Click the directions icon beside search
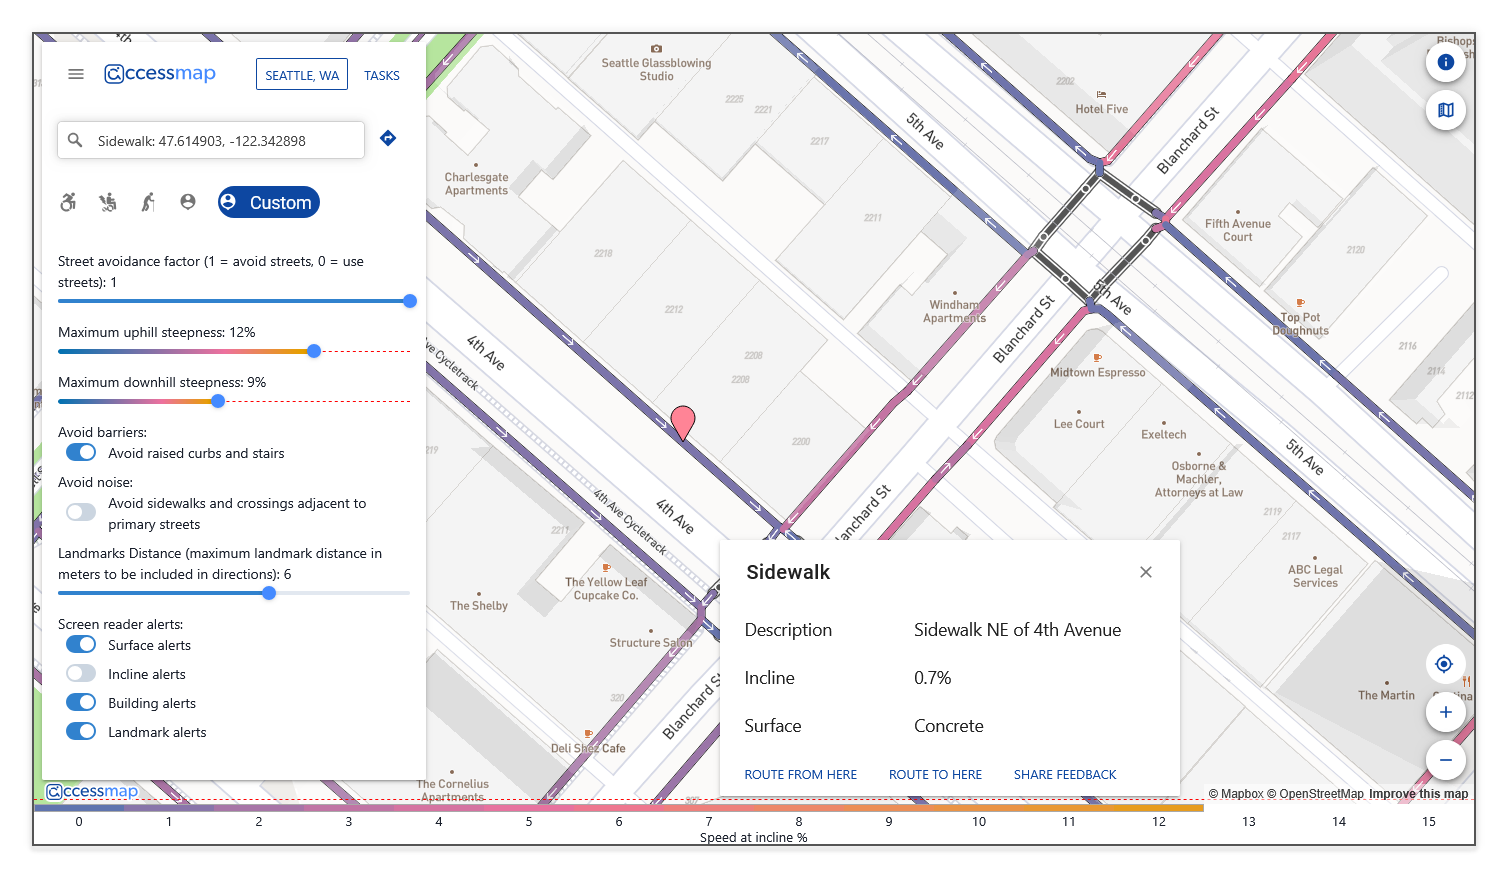1508x878 pixels. [x=388, y=139]
